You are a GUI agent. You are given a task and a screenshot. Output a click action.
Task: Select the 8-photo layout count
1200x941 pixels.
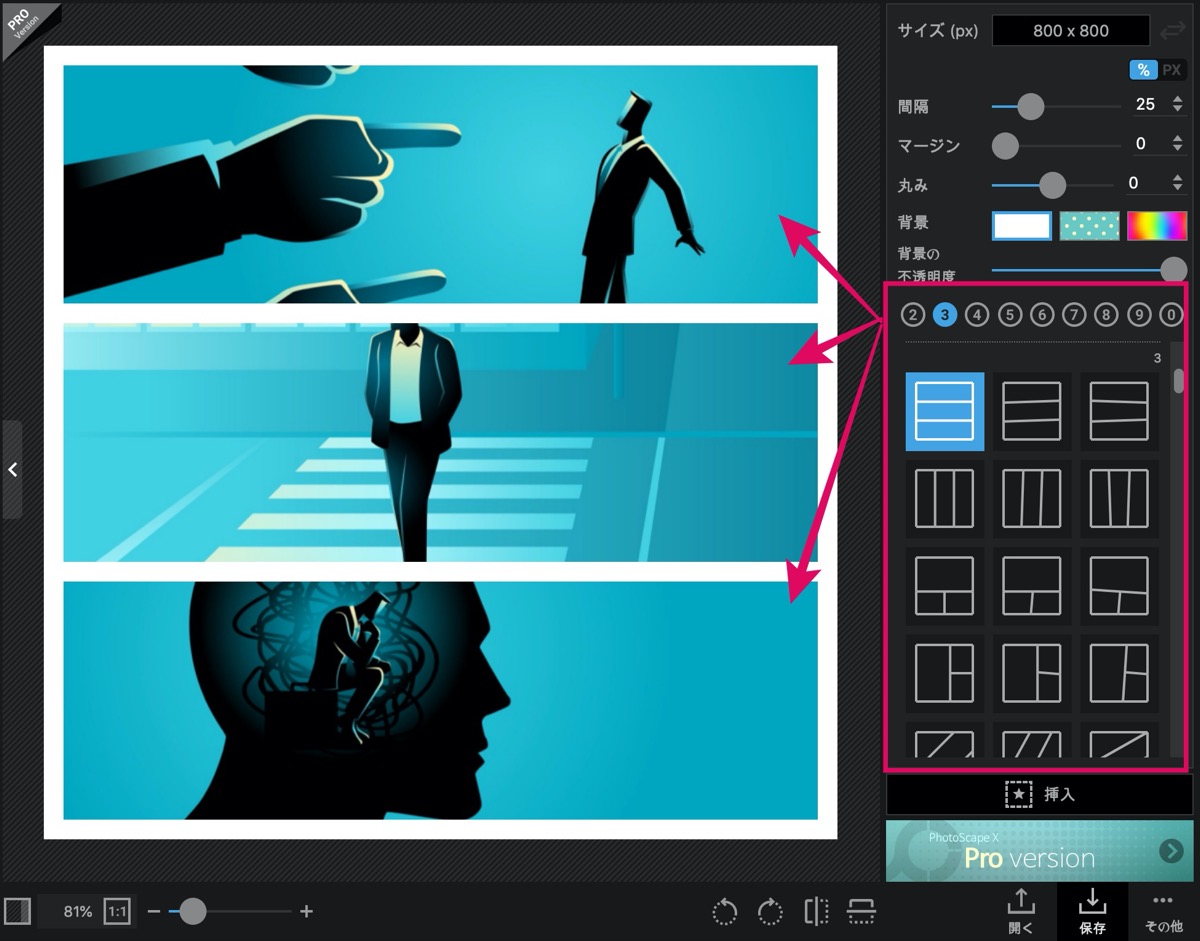coord(1106,315)
